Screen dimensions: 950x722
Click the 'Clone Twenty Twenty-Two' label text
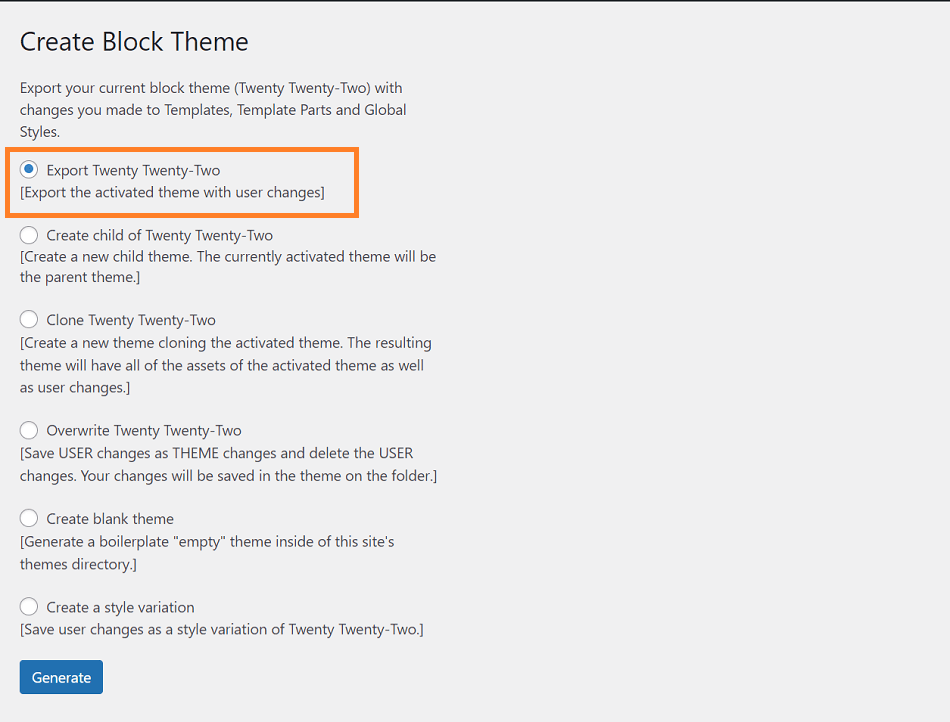(x=131, y=320)
